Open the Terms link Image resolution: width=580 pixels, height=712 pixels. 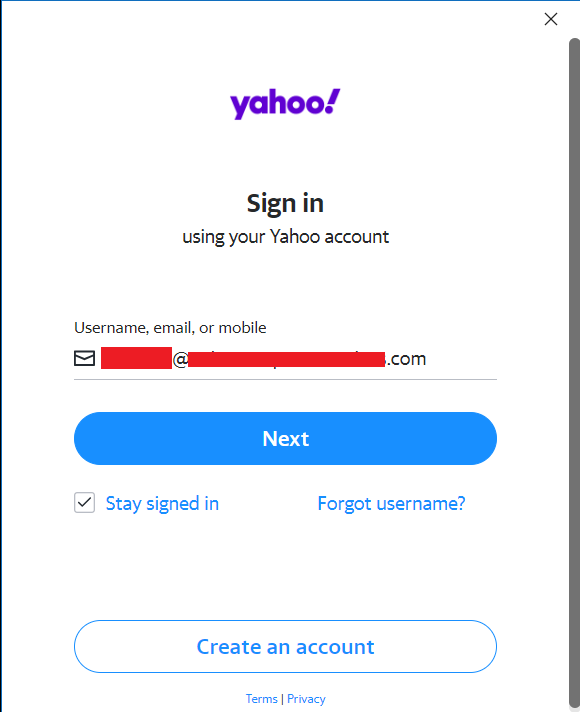(261, 699)
